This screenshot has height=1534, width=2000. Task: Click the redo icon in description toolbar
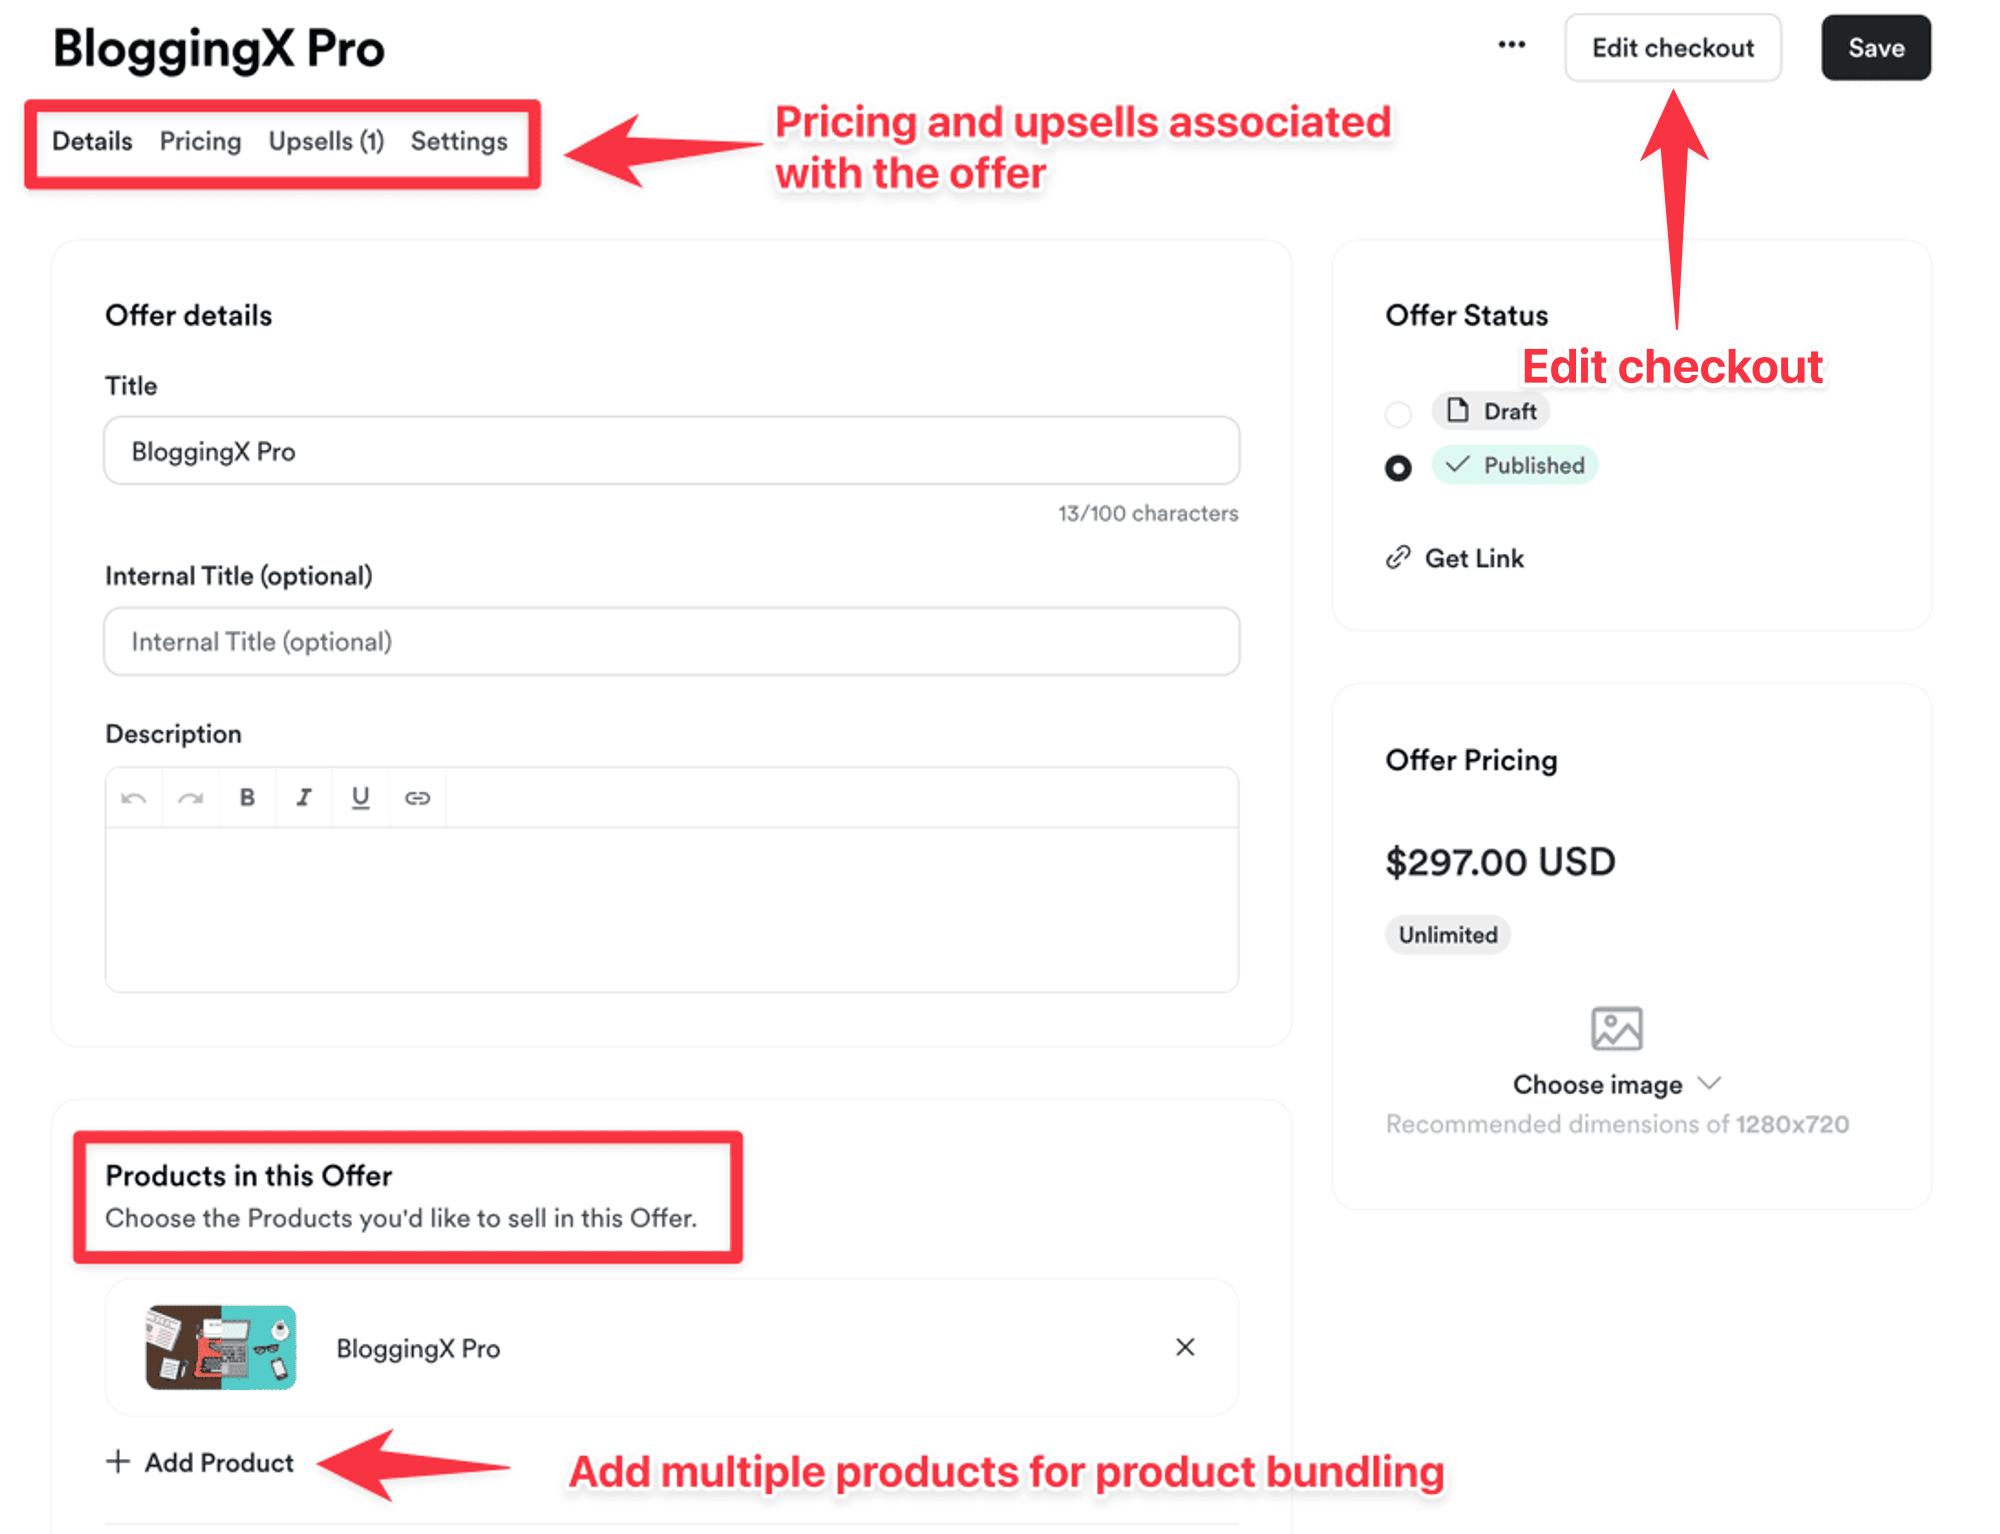(190, 798)
